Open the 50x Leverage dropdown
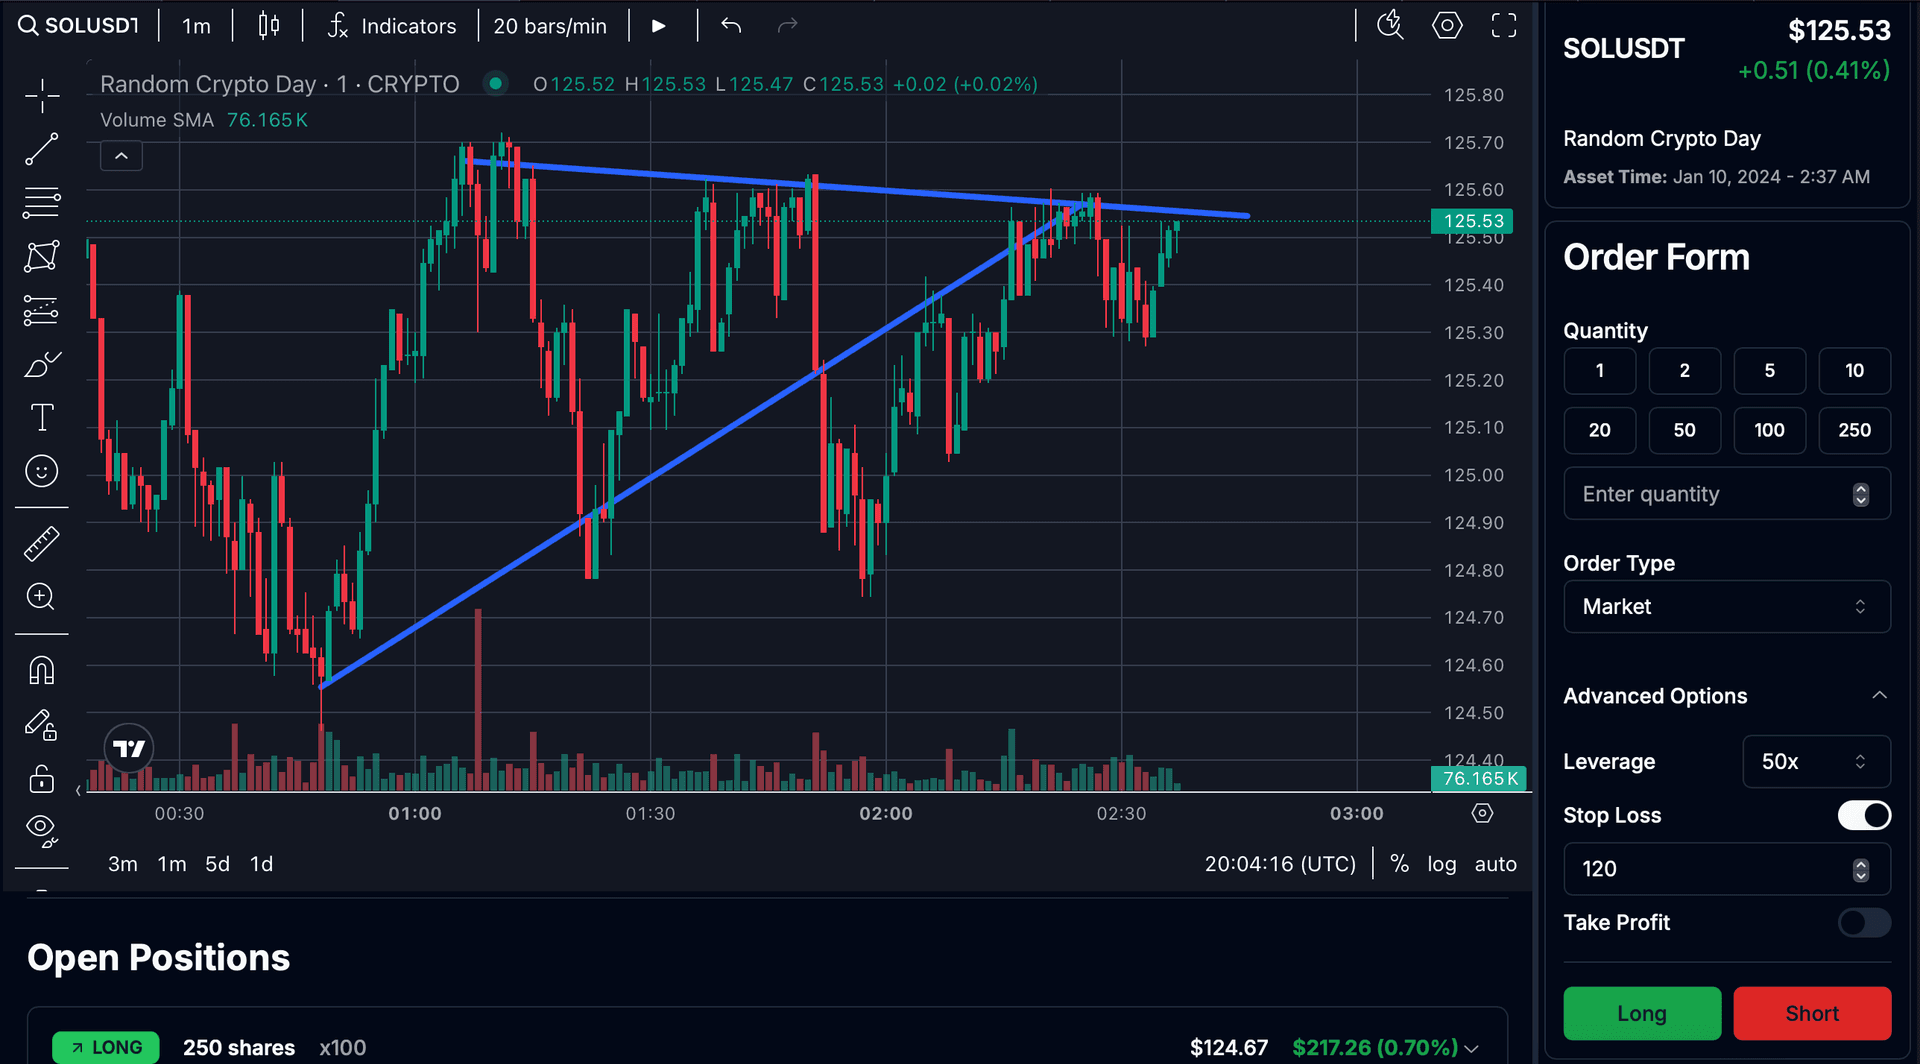The image size is (1920, 1064). [x=1816, y=762]
